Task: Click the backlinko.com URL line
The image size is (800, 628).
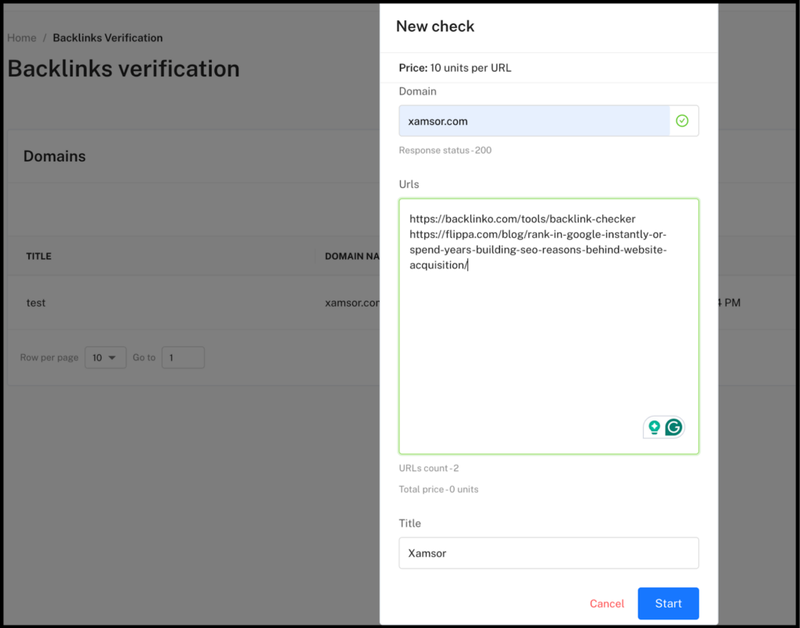Action: click(522, 219)
